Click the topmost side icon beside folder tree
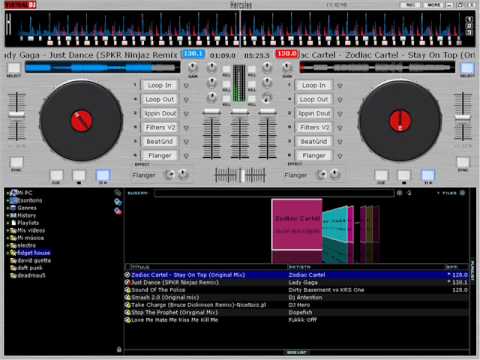The height and width of the screenshot is (360, 480). [118, 193]
